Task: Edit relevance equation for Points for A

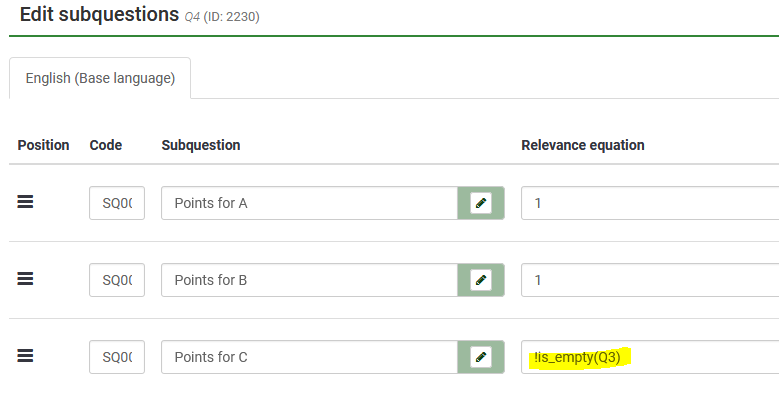Action: point(650,203)
